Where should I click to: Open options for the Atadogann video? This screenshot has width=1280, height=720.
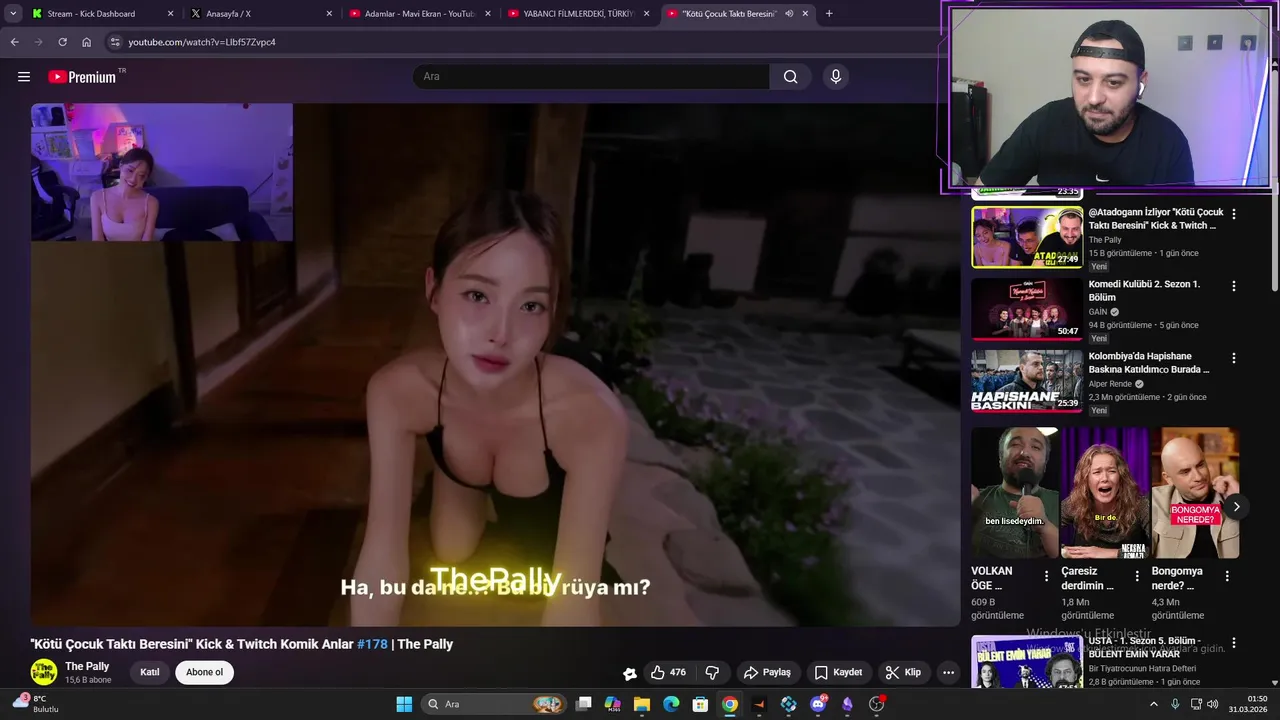(1234, 214)
